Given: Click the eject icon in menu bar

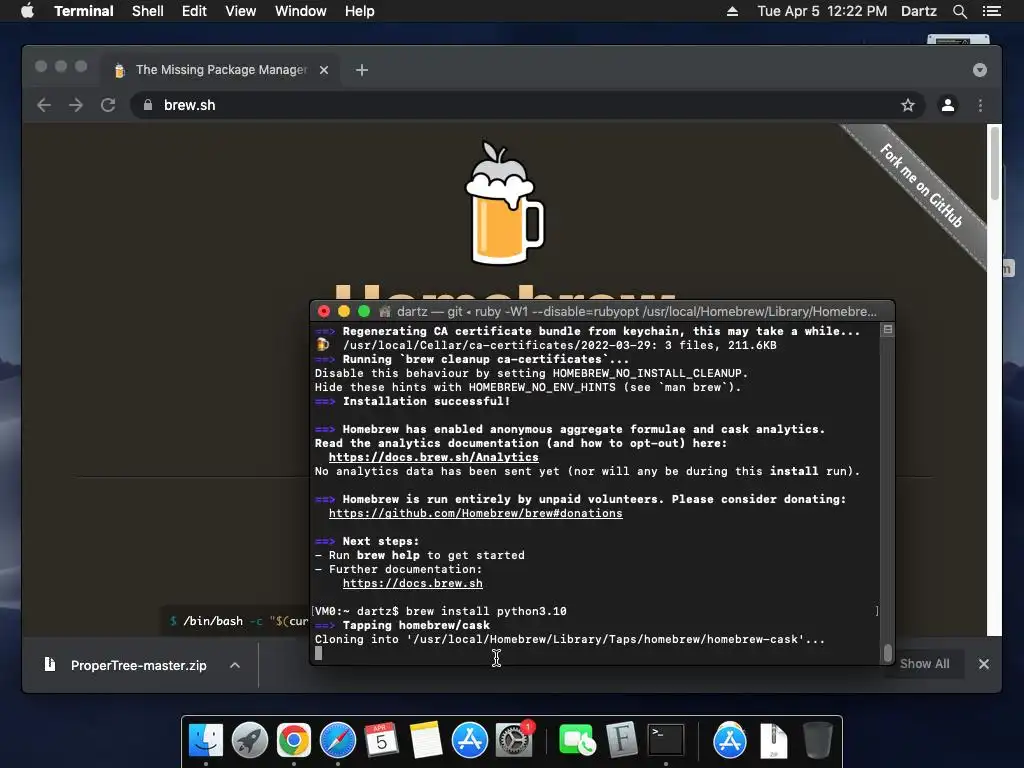Looking at the screenshot, I should (732, 11).
